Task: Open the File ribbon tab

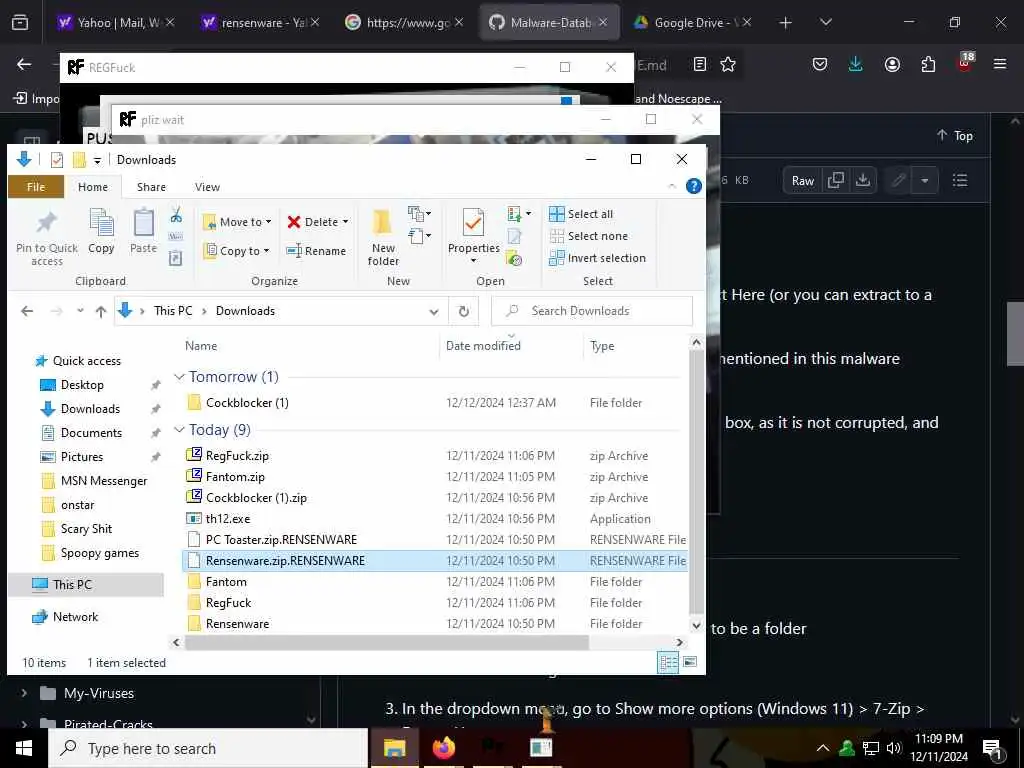Action: point(36,187)
